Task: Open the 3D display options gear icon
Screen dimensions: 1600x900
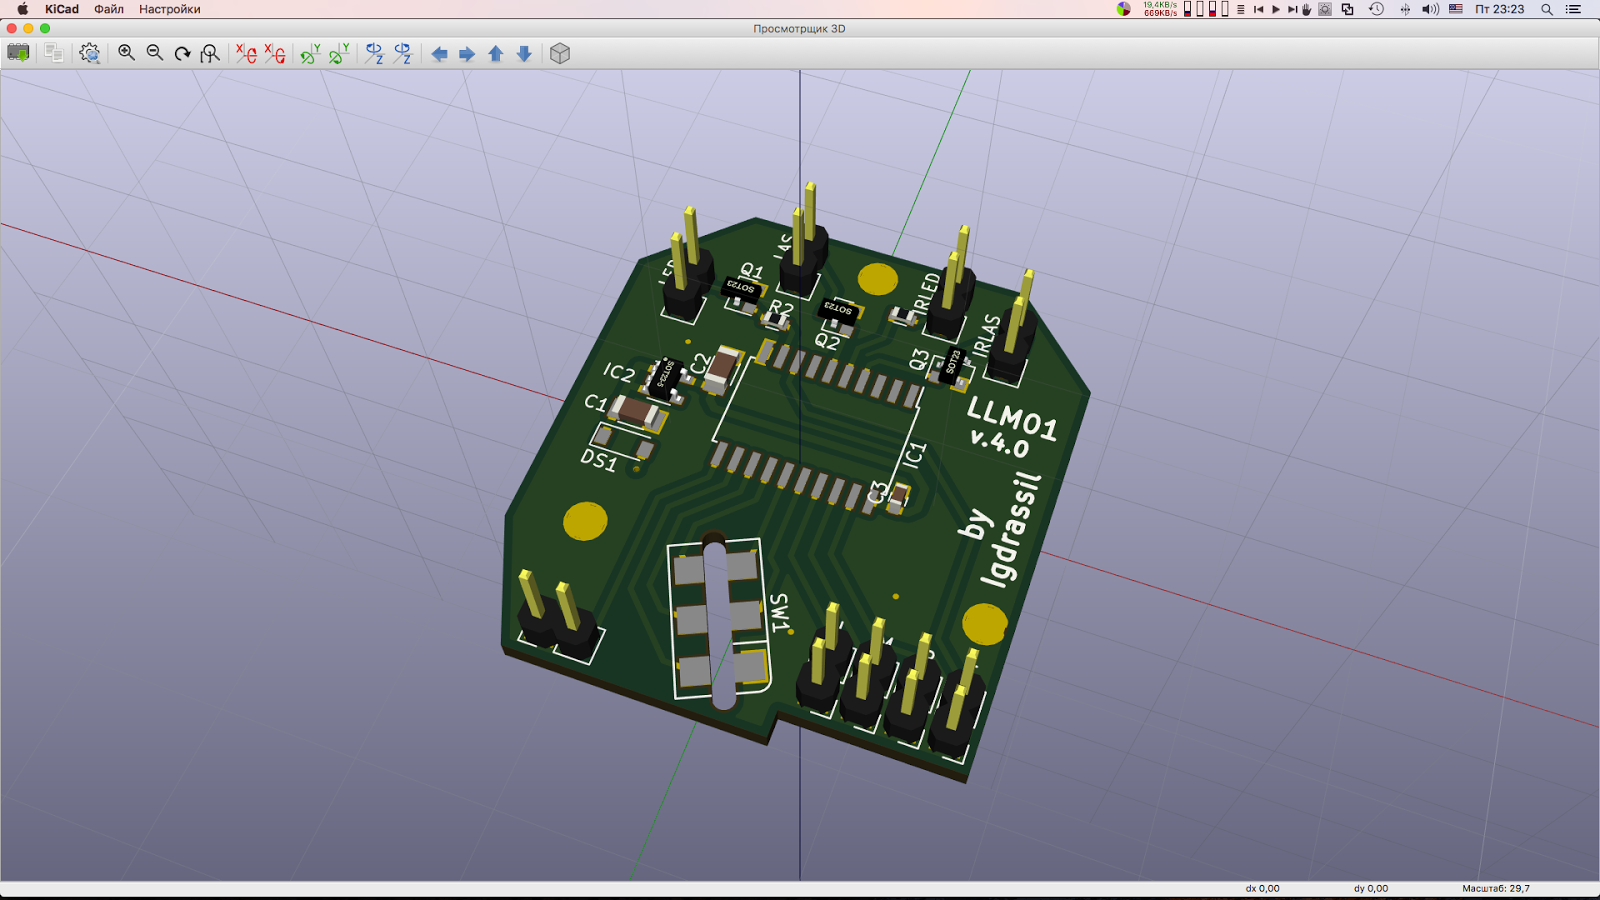Action: (x=90, y=53)
